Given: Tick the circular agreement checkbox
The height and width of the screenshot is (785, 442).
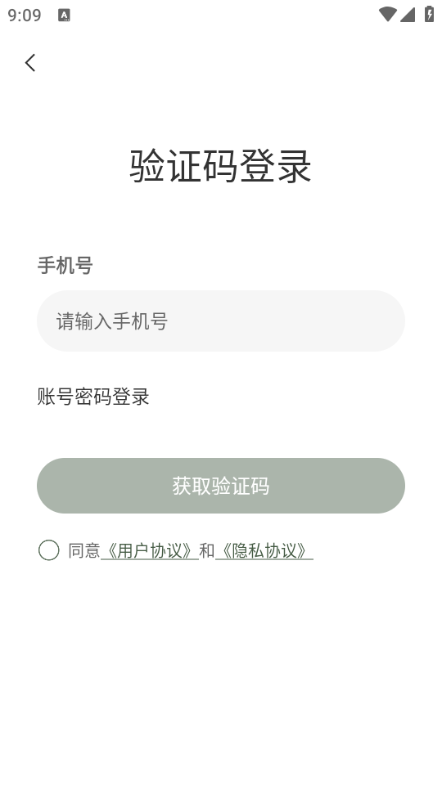Looking at the screenshot, I should [x=49, y=550].
